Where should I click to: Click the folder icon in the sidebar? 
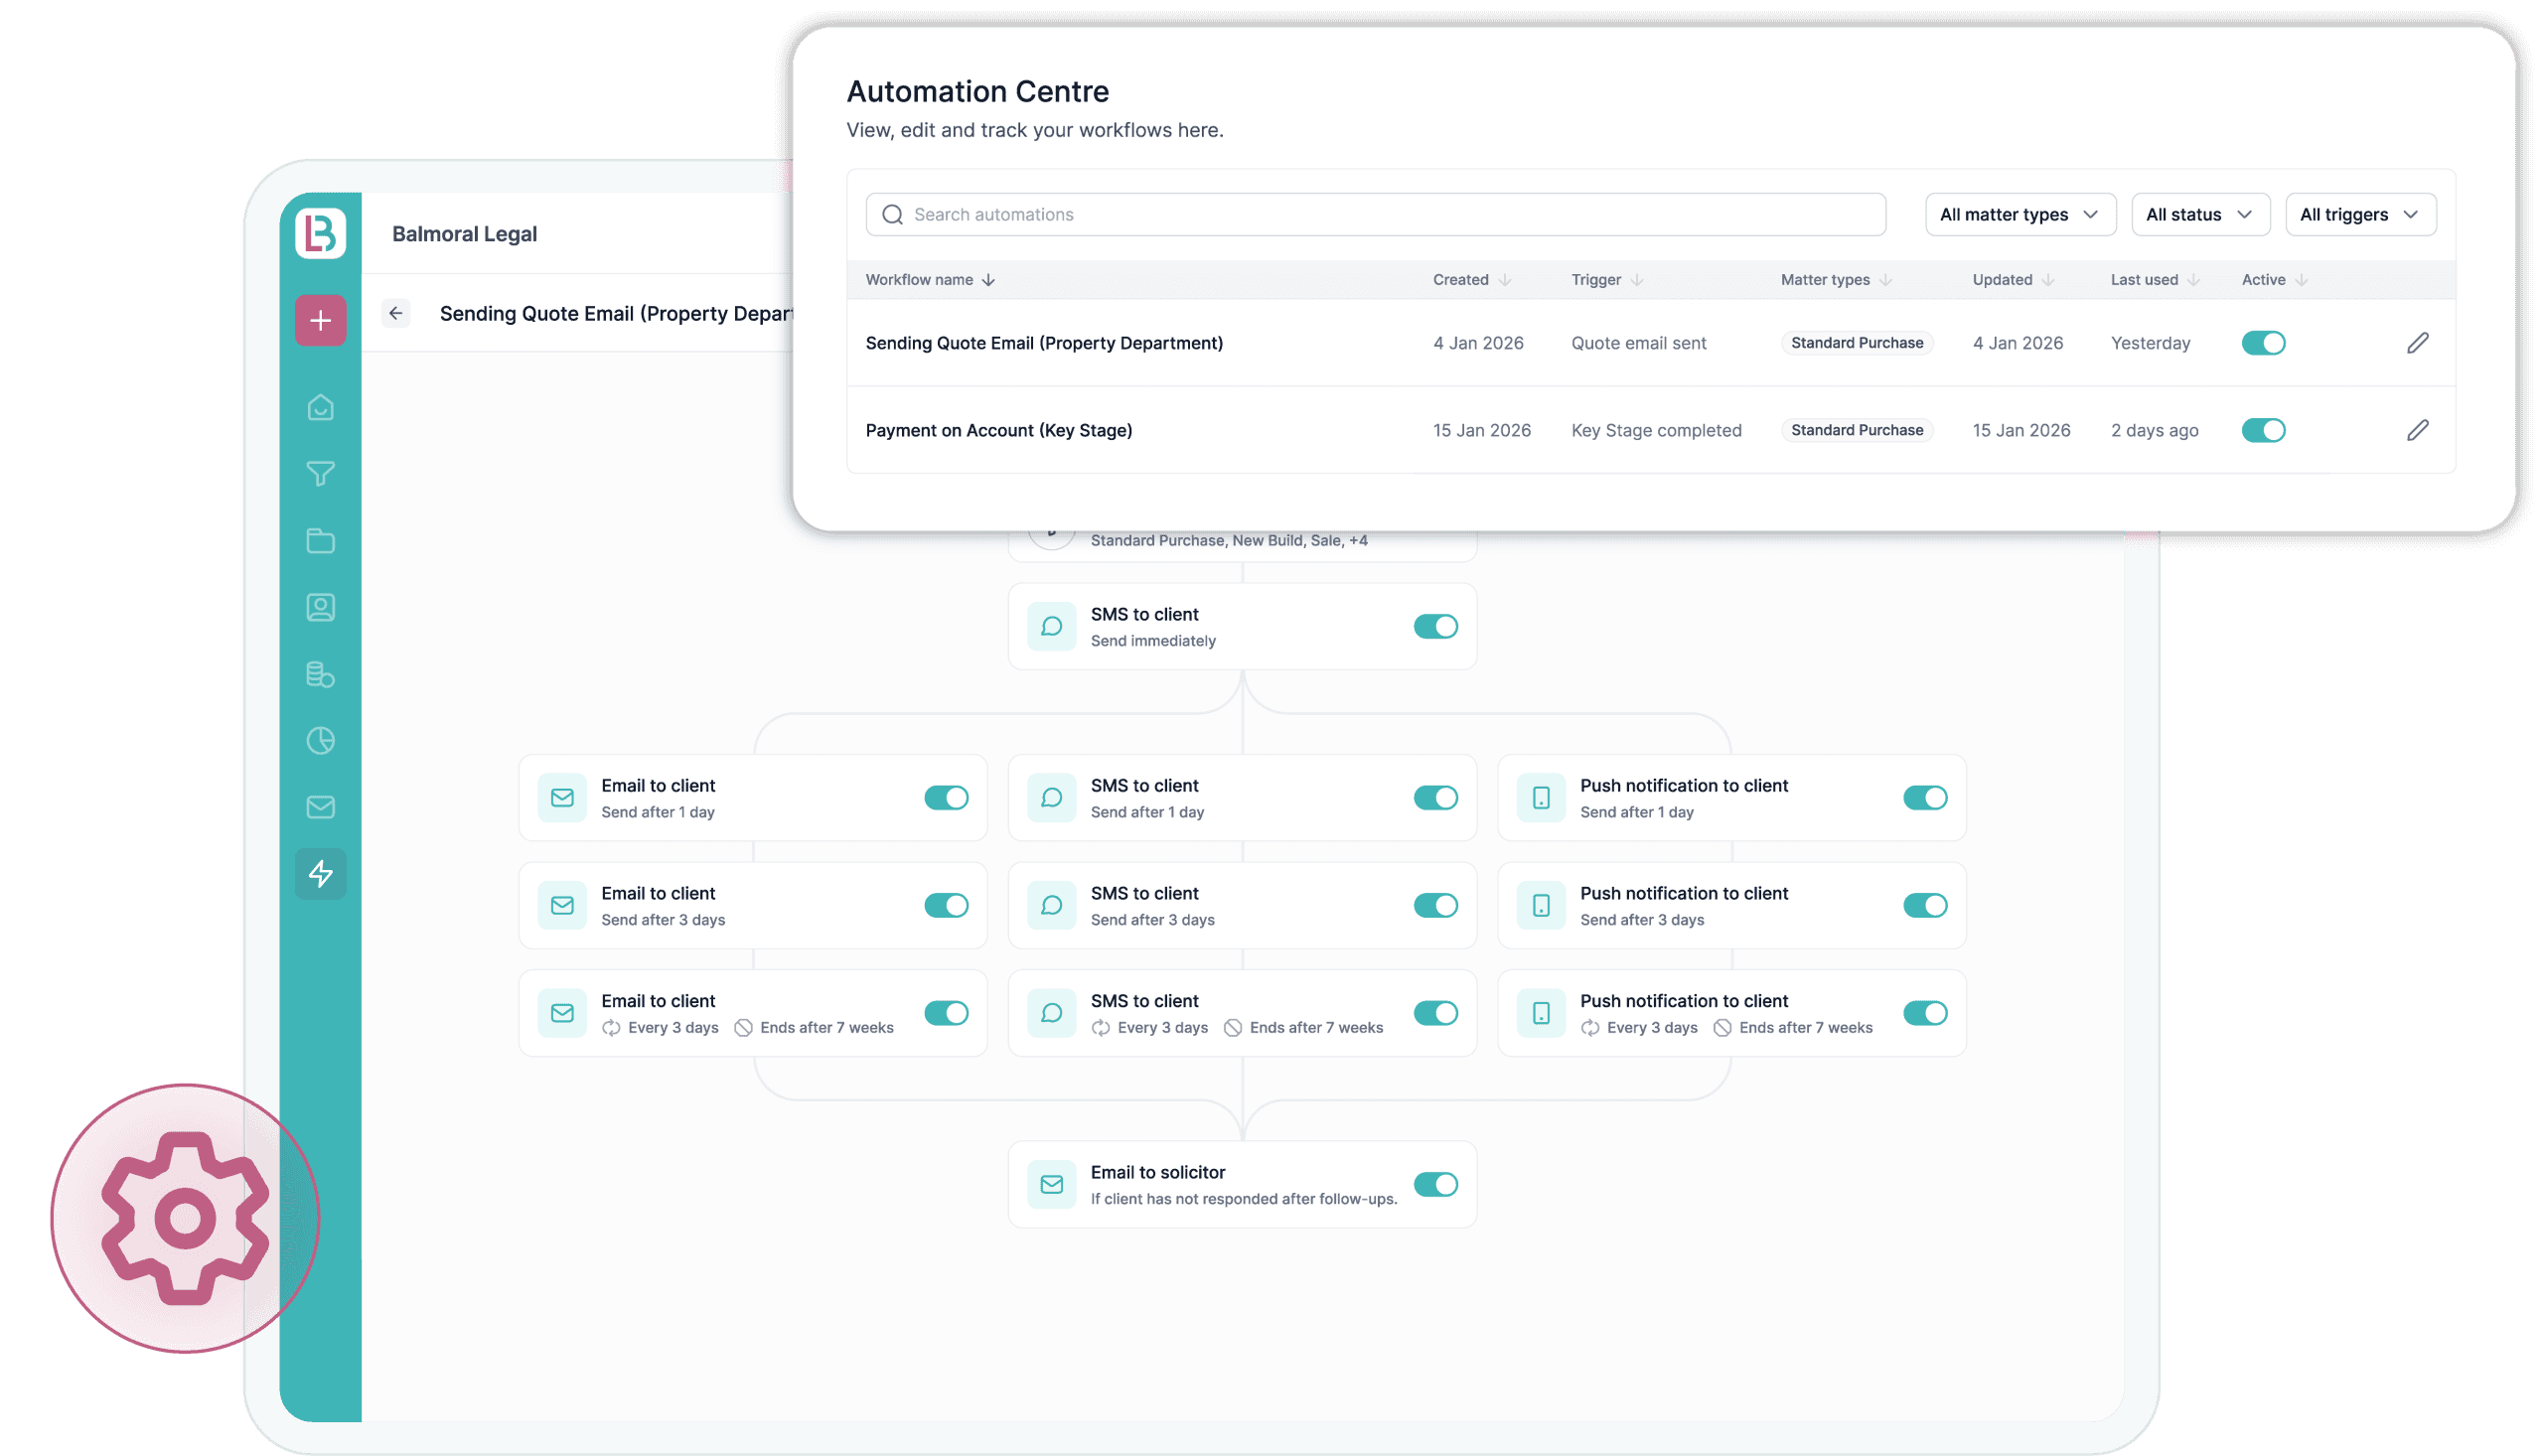click(320, 540)
